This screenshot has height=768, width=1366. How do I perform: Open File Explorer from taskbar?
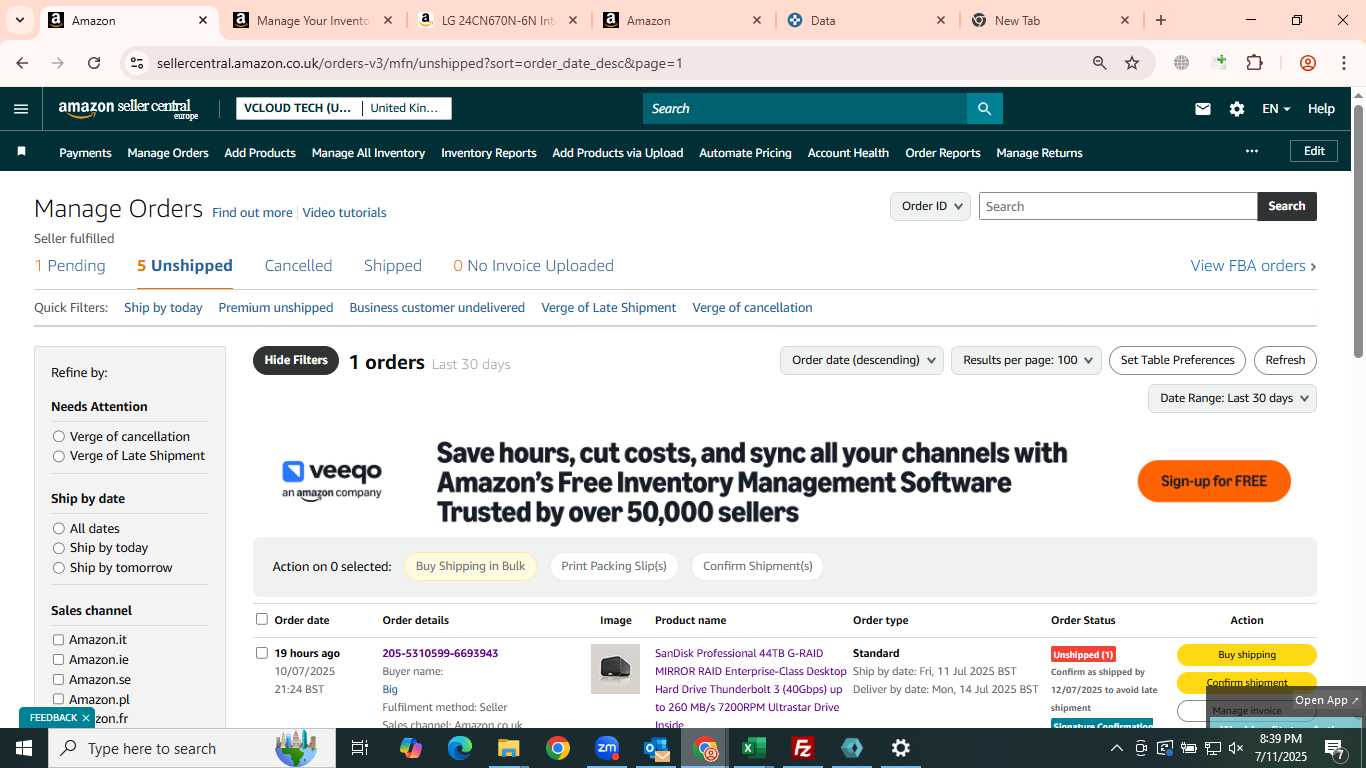pyautogui.click(x=508, y=748)
